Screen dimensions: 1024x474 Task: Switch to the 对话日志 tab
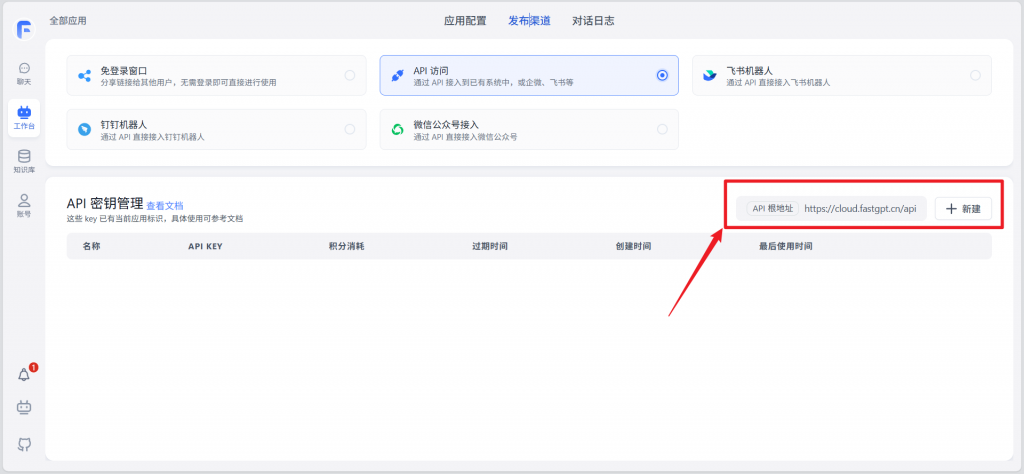click(x=593, y=20)
